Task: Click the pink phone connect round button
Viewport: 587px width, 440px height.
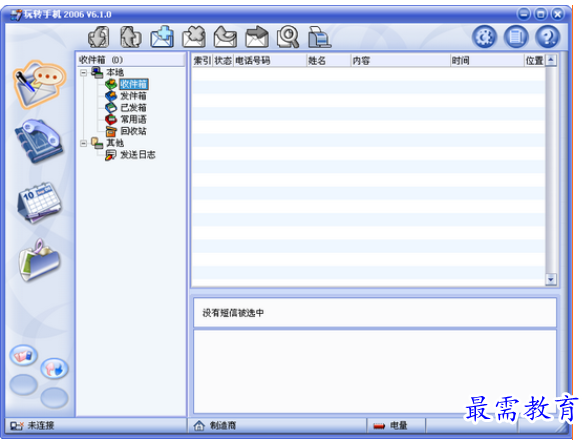Action: click(x=24, y=355)
